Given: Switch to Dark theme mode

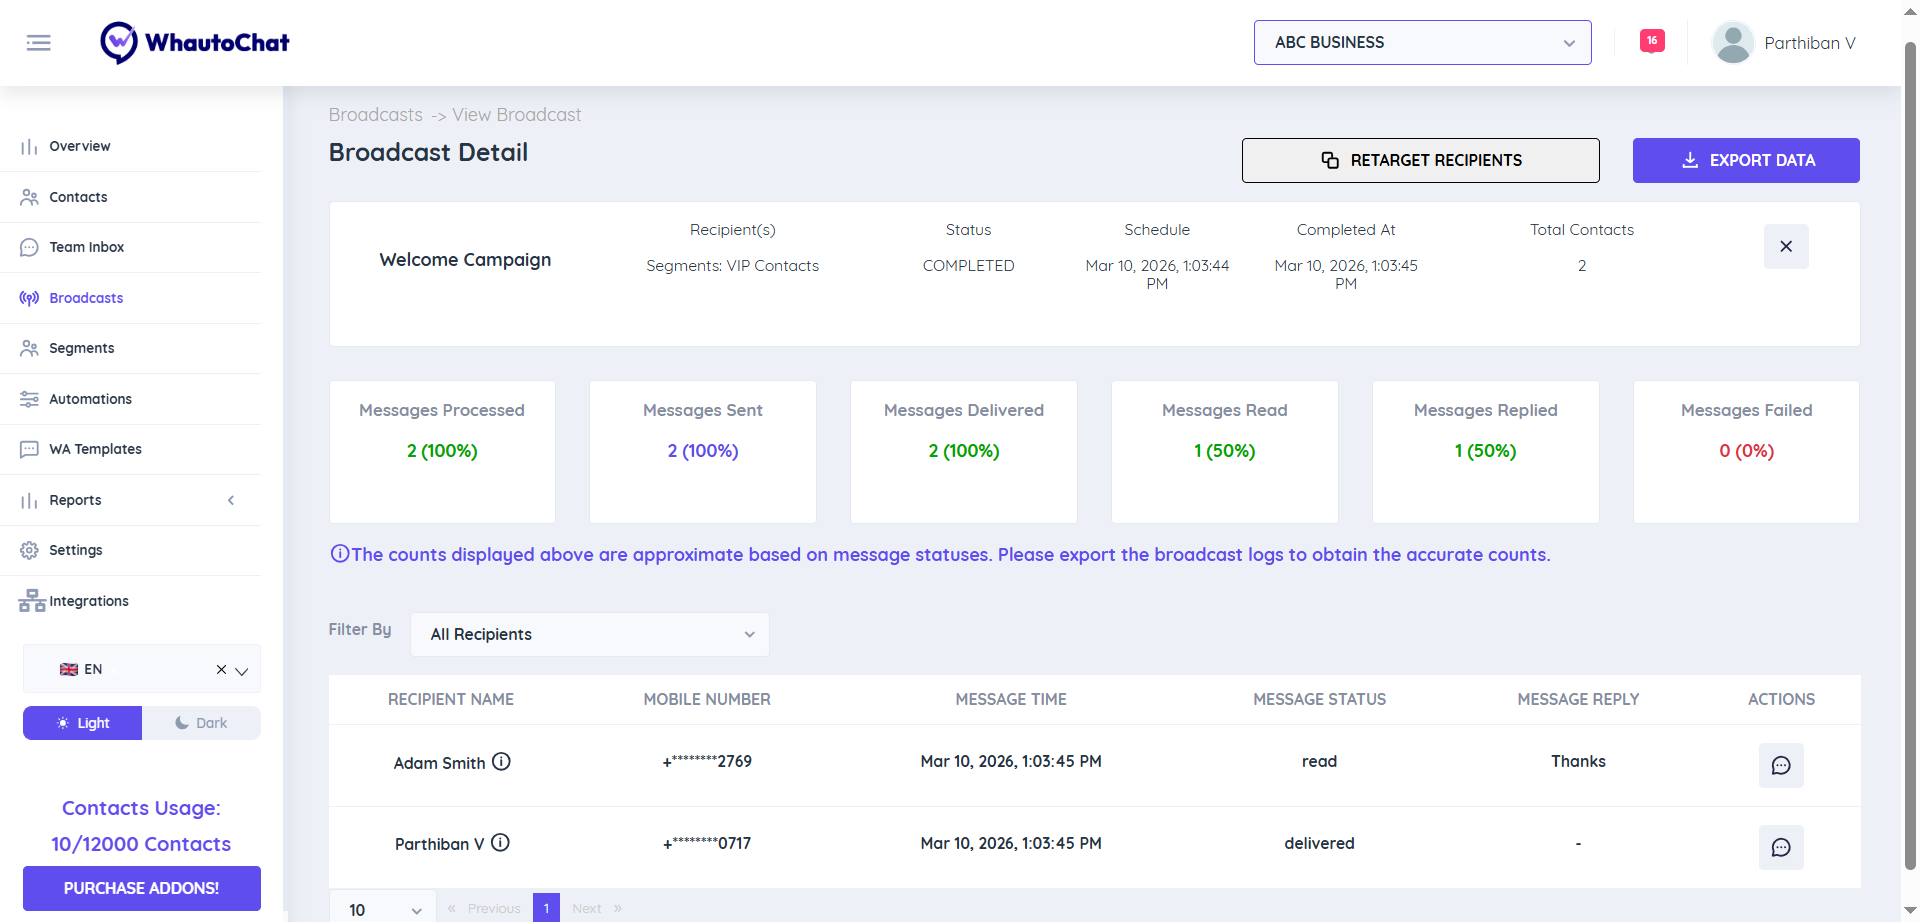Looking at the screenshot, I should coord(200,722).
